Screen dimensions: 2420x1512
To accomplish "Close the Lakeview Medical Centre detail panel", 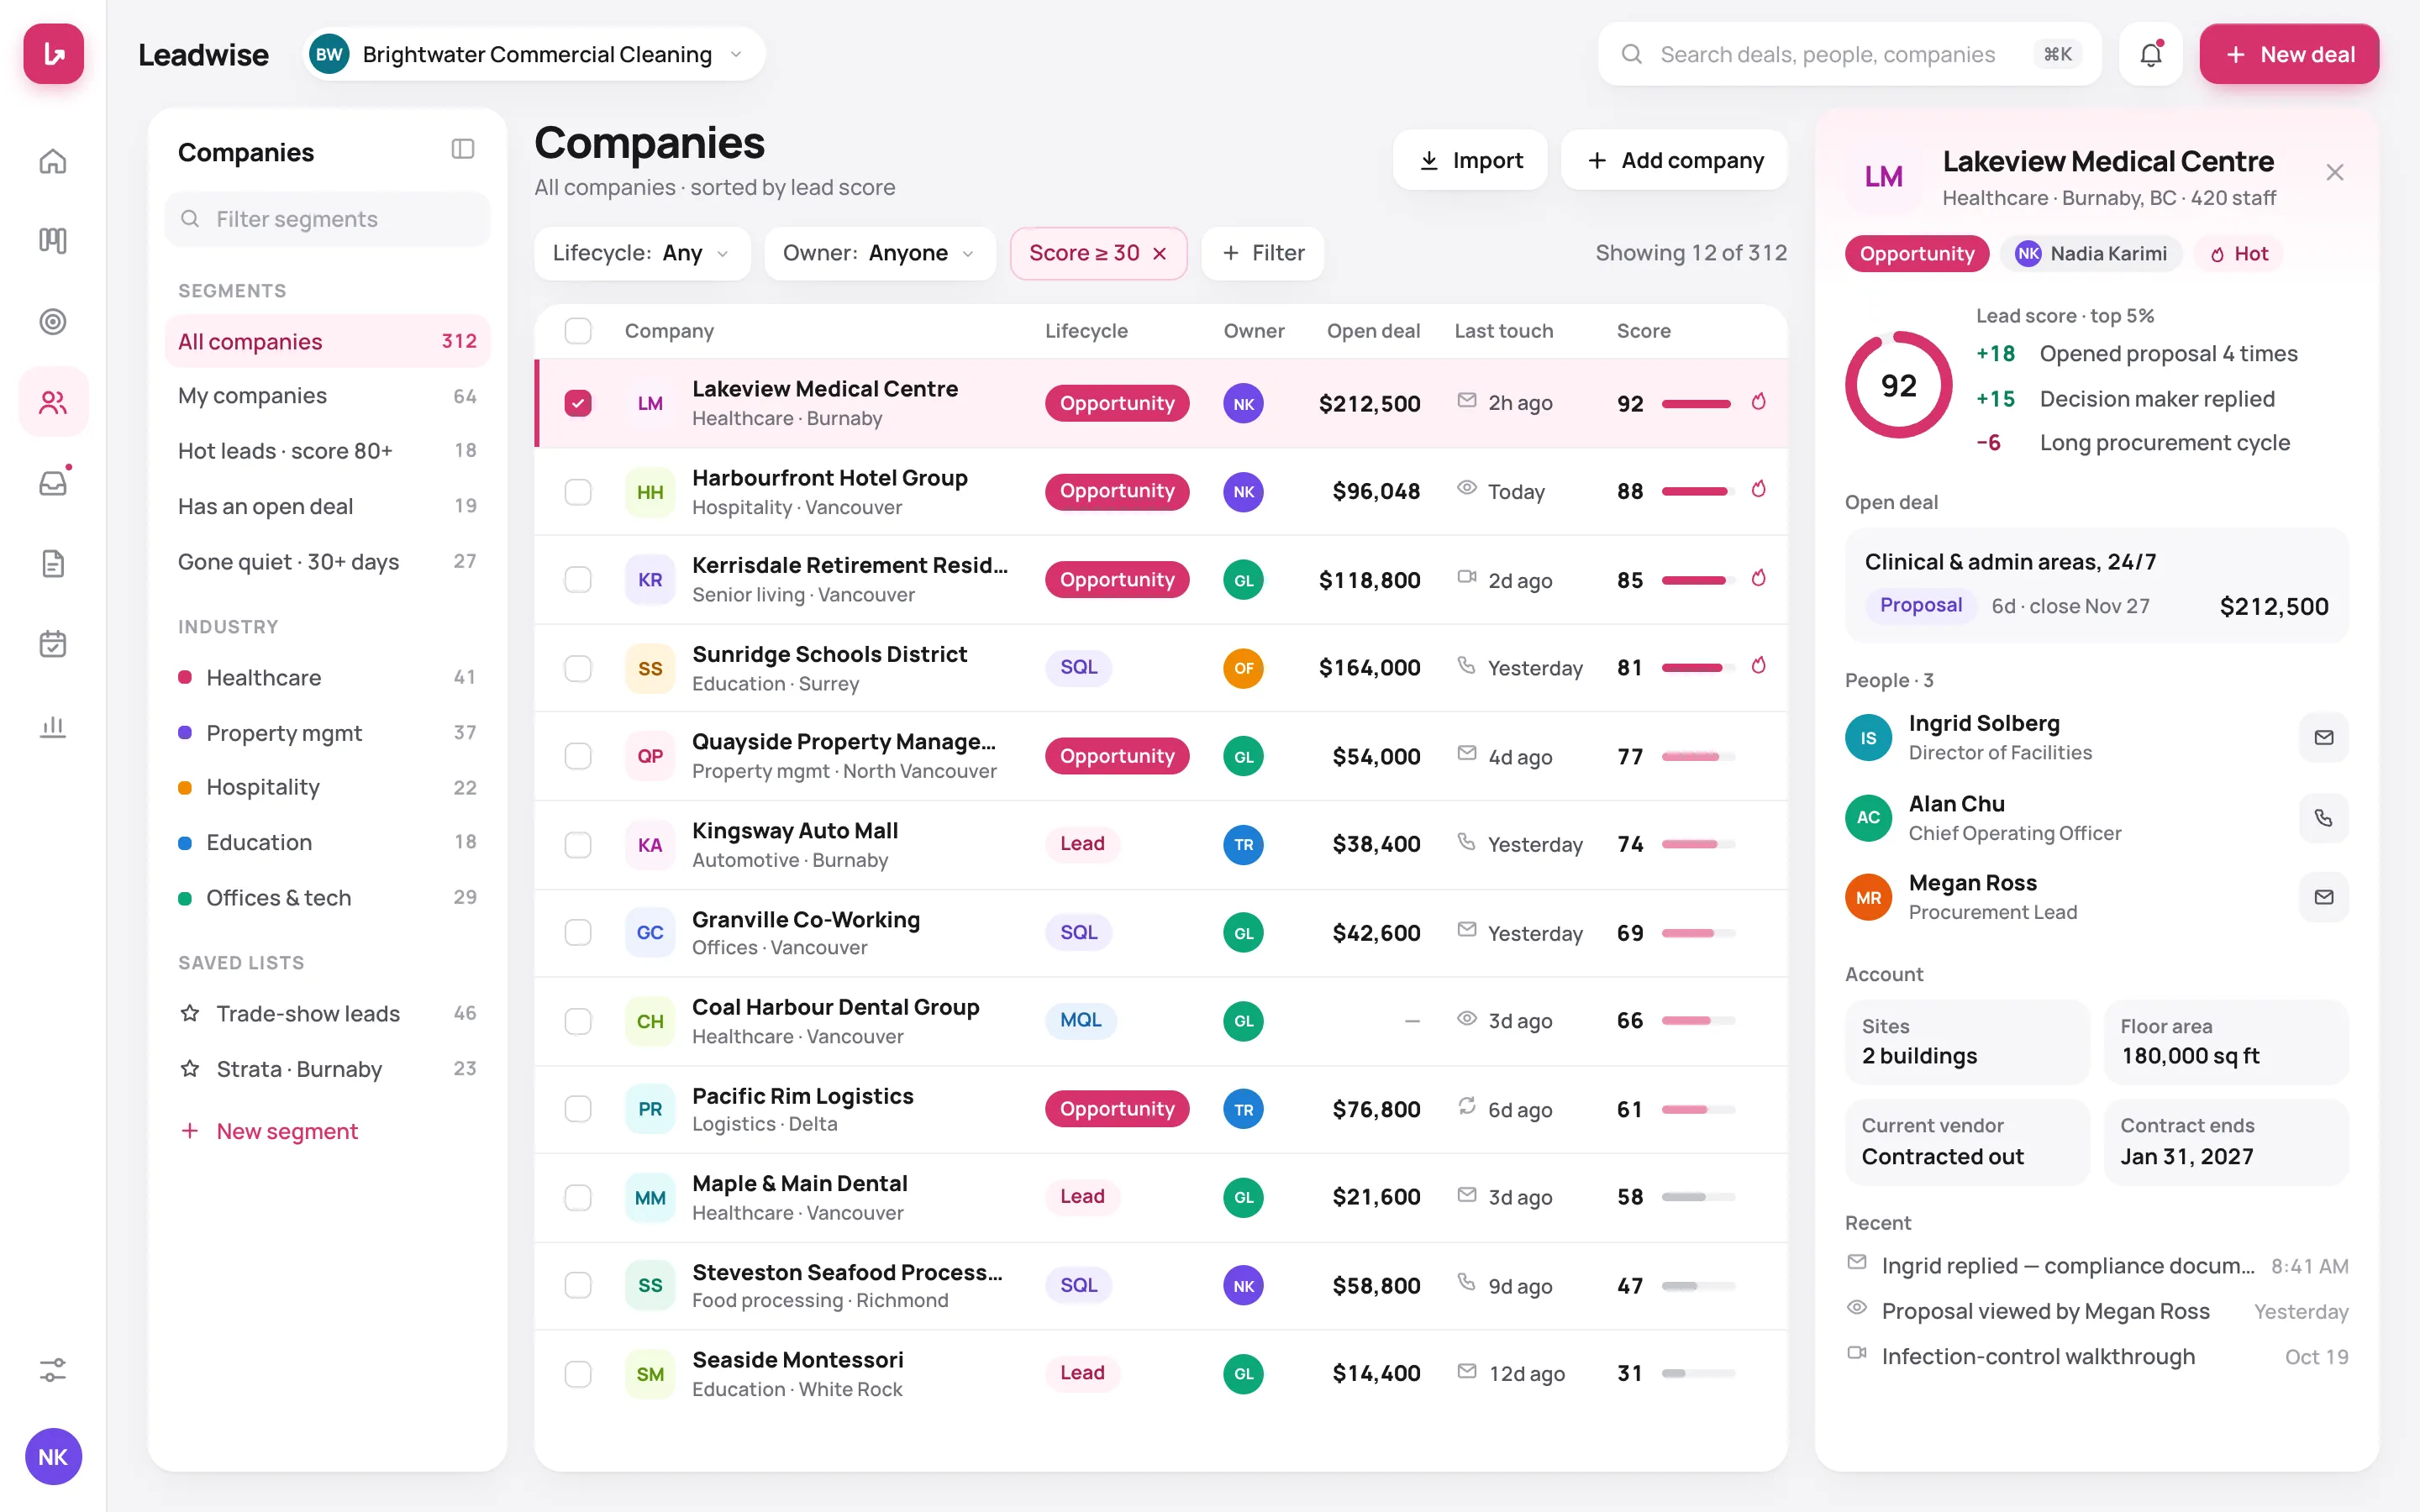I will 2334,172.
